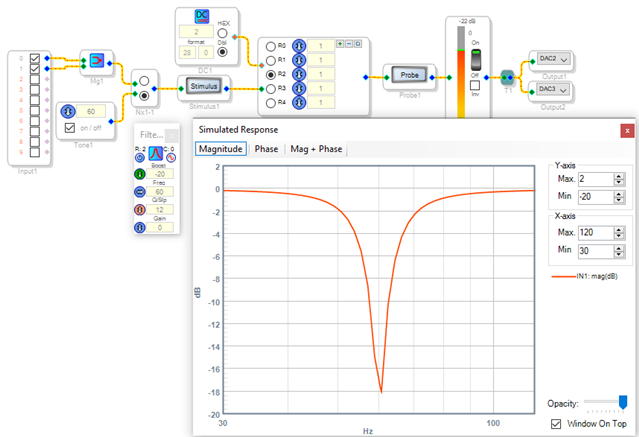
Task: Switch to the Phase tab
Action: pyautogui.click(x=266, y=149)
